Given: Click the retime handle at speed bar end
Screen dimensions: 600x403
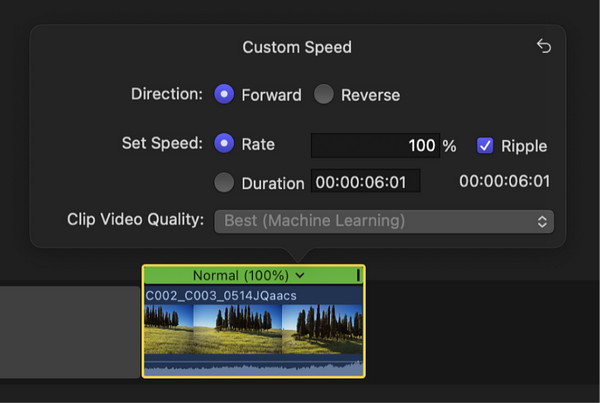Looking at the screenshot, I should [x=358, y=275].
